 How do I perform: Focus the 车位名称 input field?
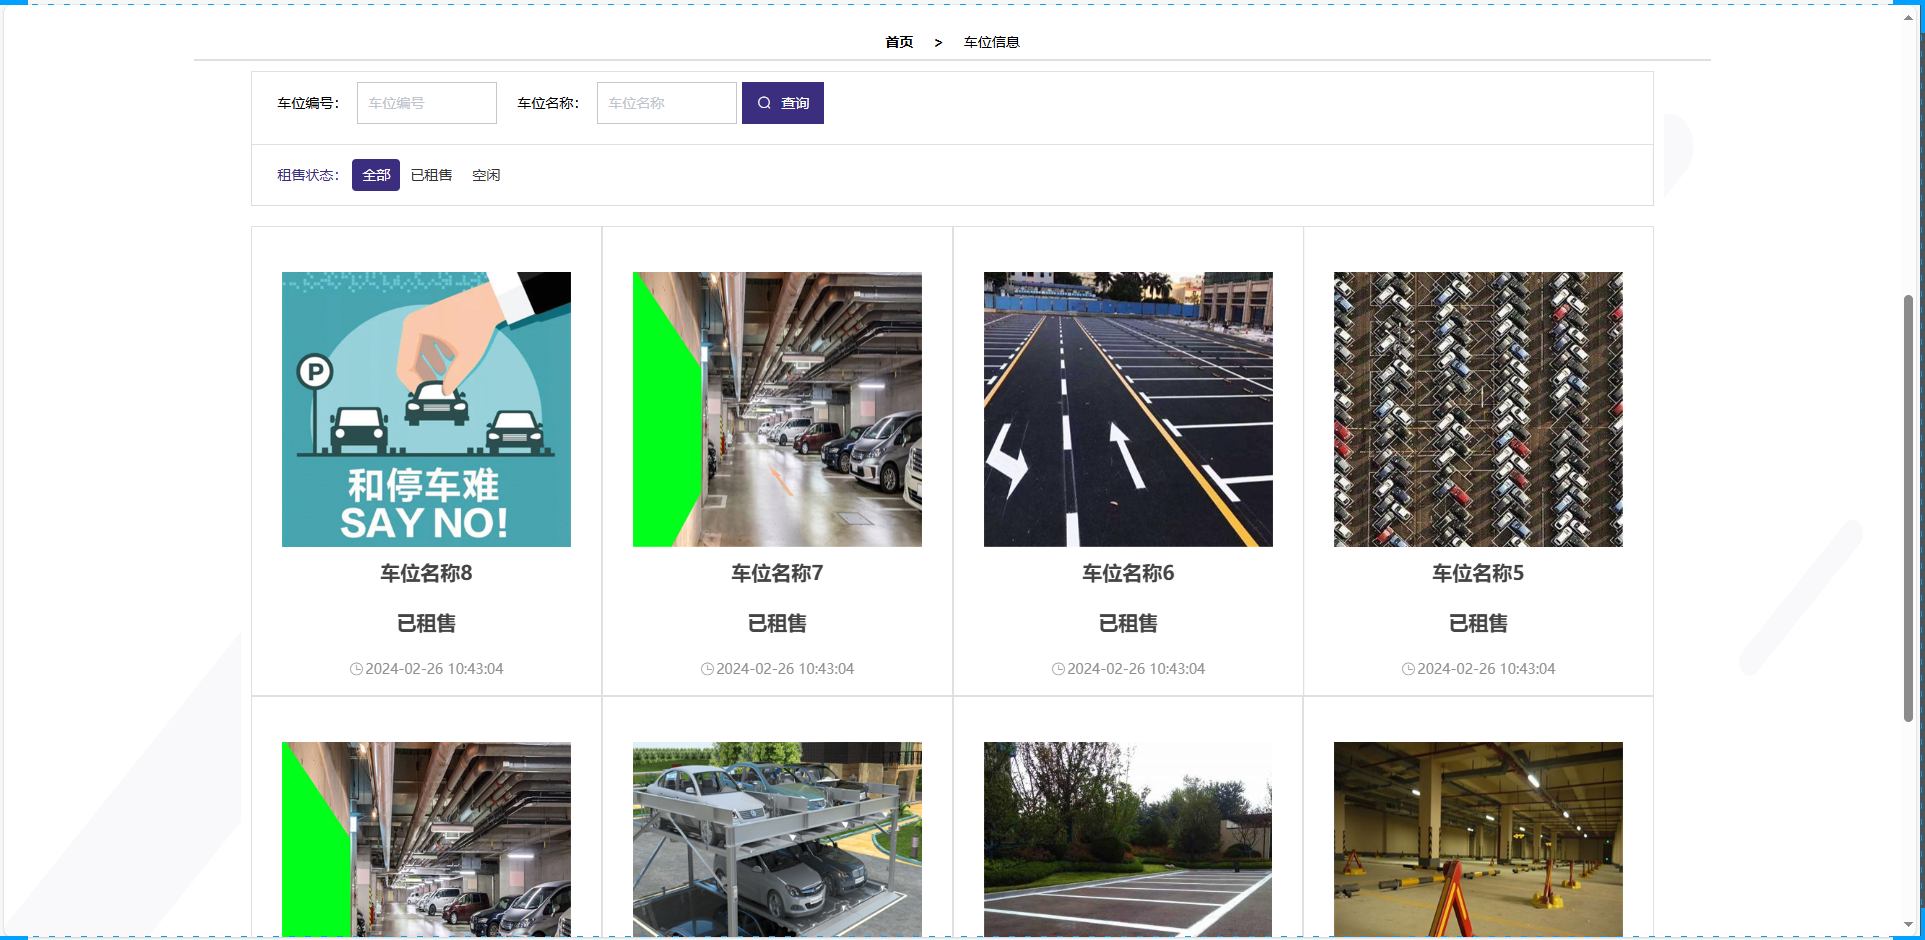pos(667,103)
